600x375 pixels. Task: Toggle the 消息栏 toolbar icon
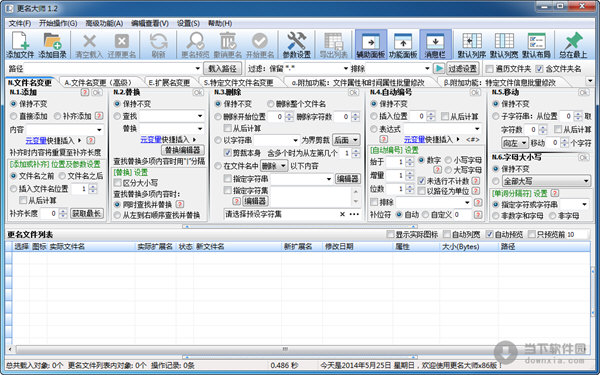point(435,45)
